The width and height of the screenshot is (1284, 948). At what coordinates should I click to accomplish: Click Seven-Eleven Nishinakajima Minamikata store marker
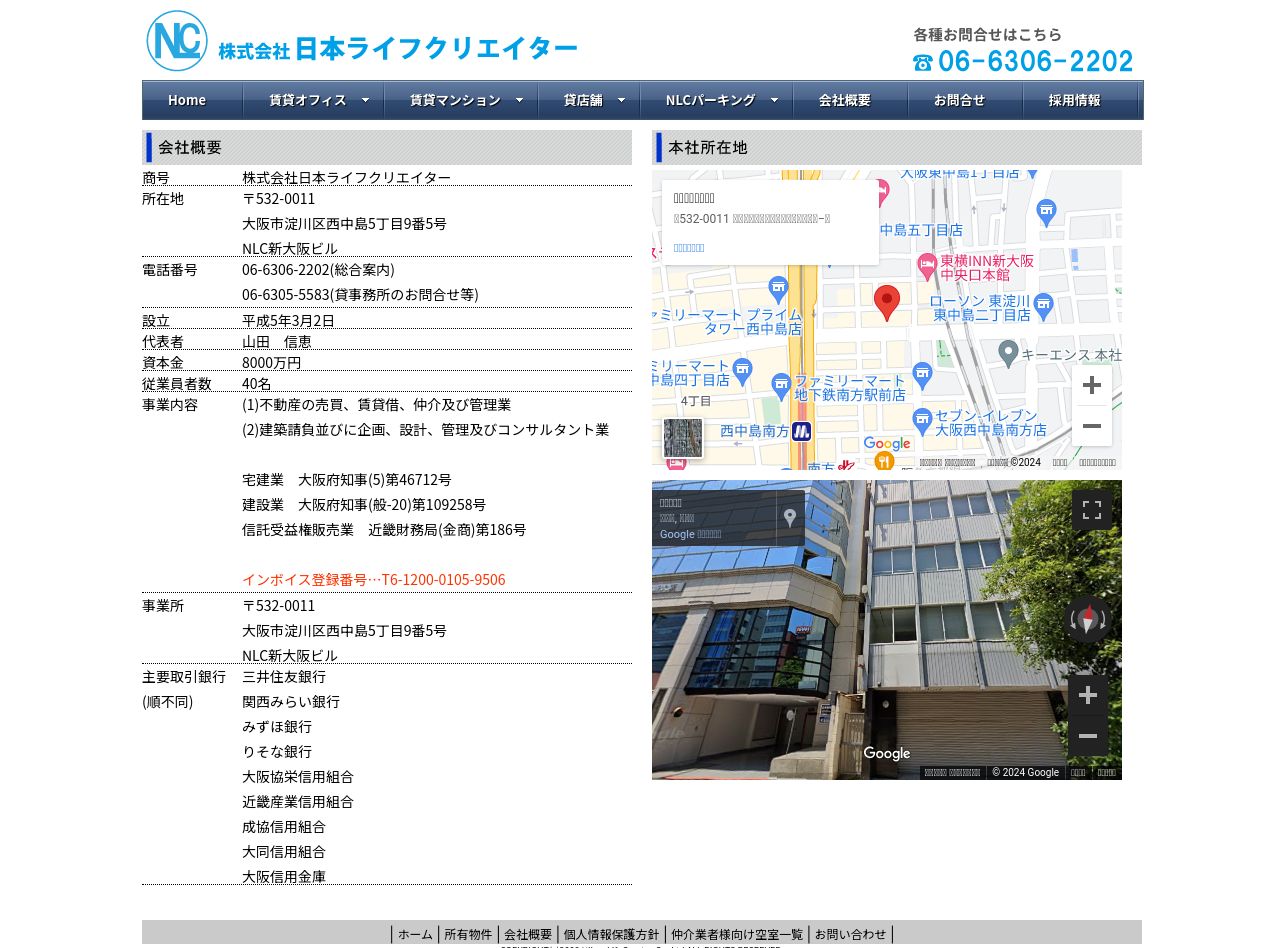pos(922,421)
